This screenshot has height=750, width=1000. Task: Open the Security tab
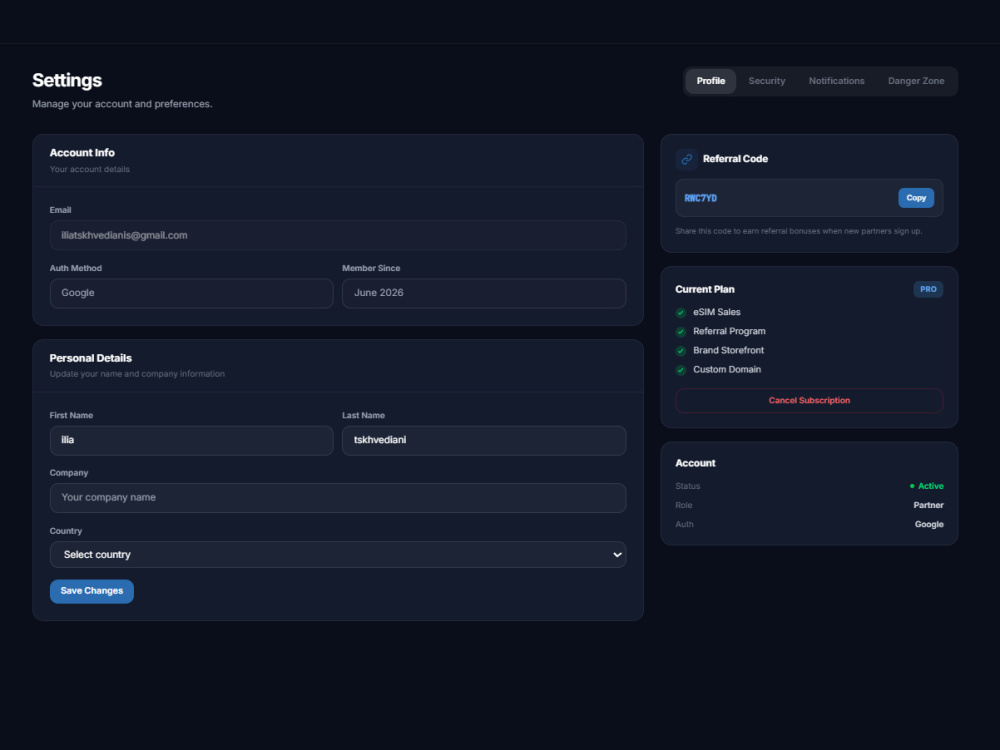point(767,81)
